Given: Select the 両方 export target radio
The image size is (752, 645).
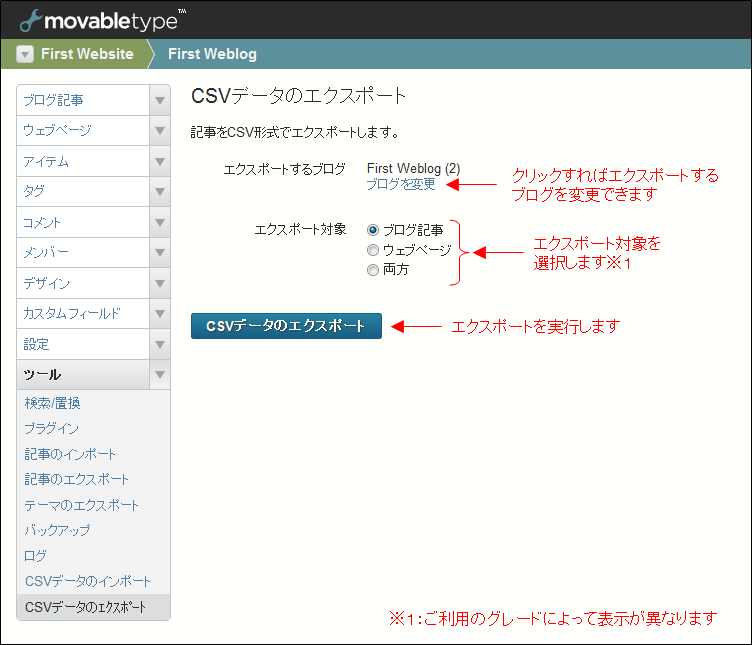Looking at the screenshot, I should [373, 270].
